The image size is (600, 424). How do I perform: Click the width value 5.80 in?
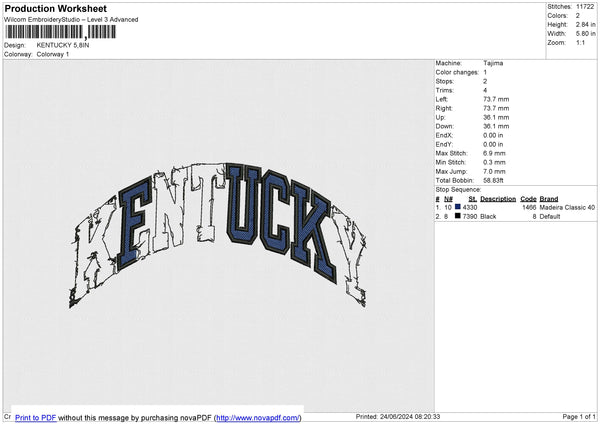pos(585,34)
